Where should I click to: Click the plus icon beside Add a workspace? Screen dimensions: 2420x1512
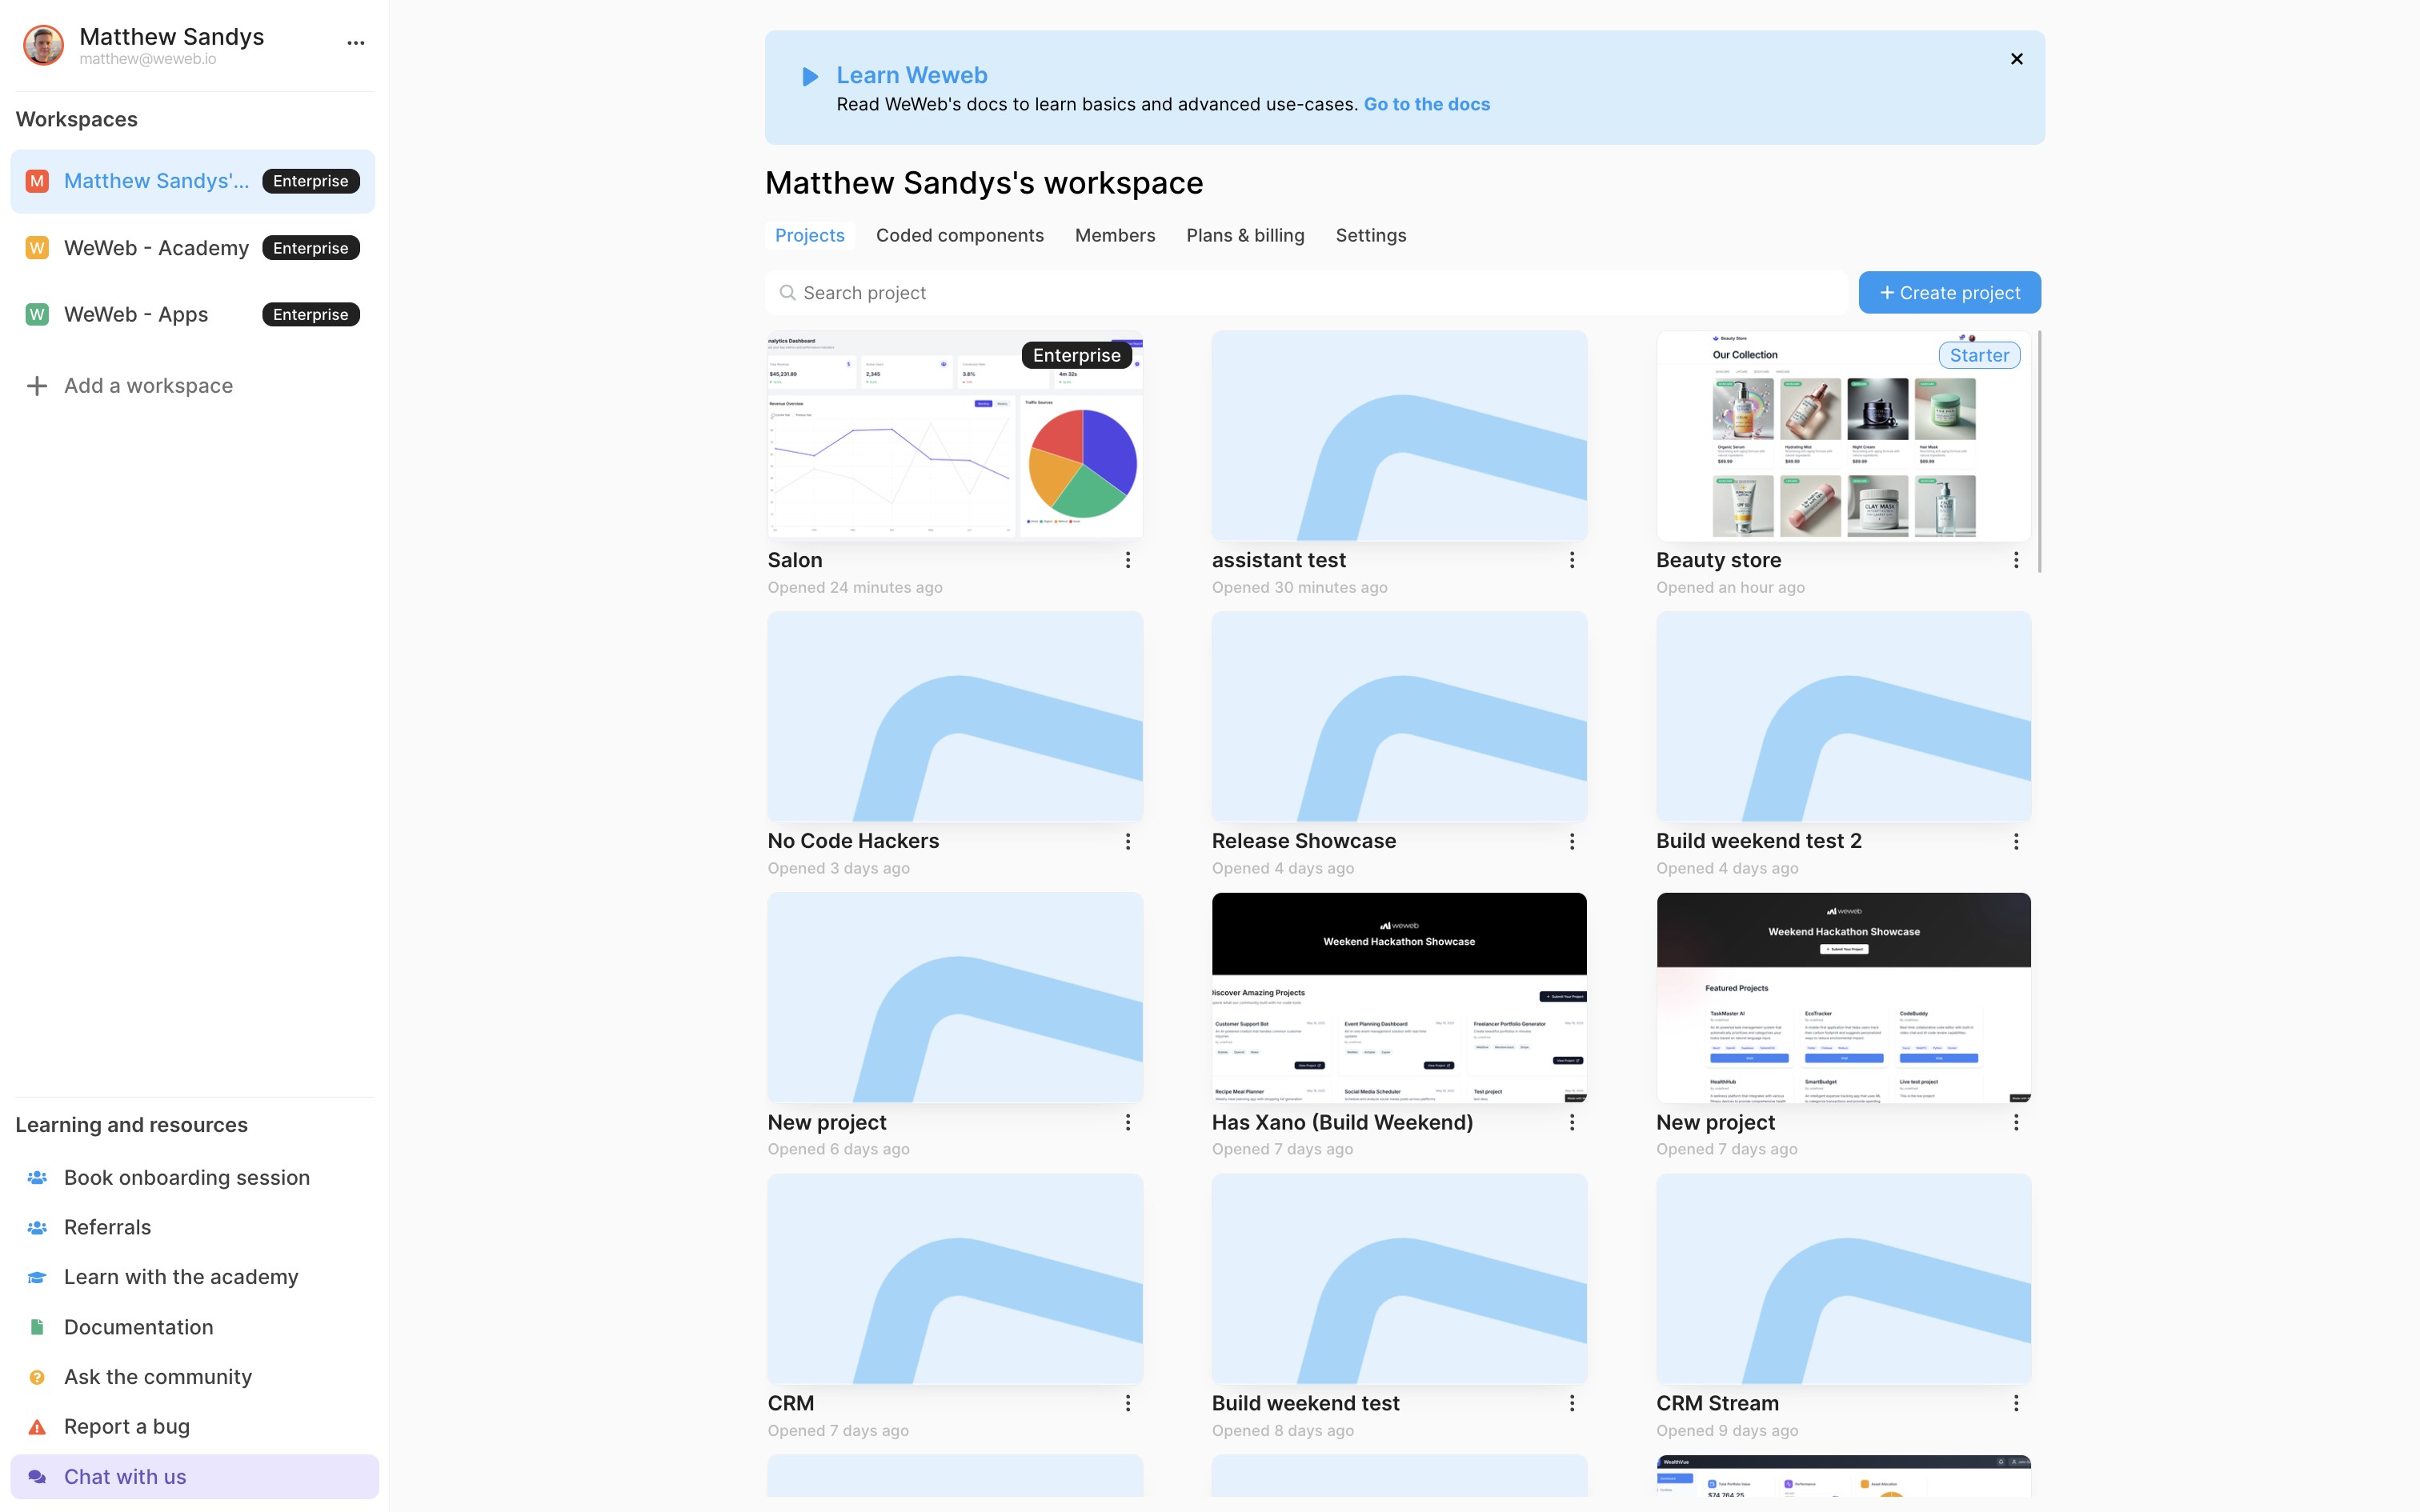[37, 386]
